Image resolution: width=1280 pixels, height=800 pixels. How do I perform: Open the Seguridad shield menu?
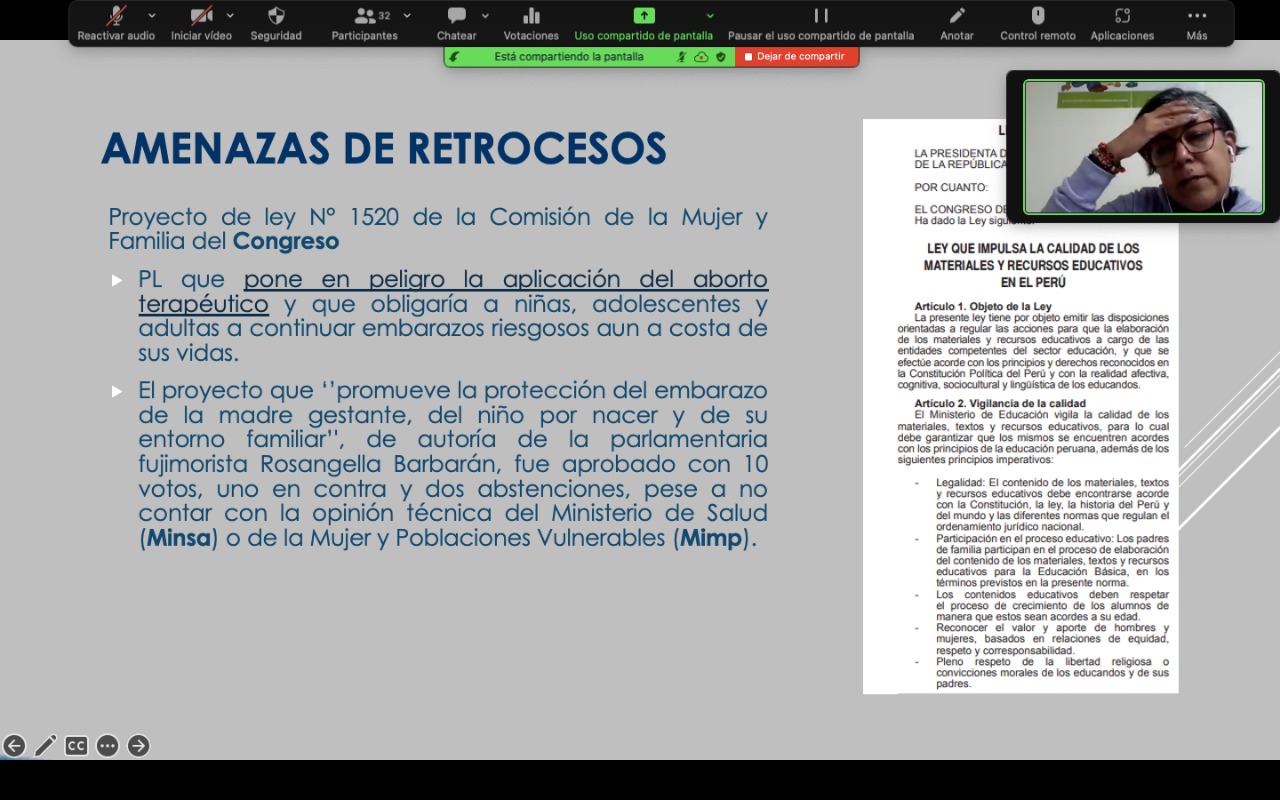pos(276,23)
